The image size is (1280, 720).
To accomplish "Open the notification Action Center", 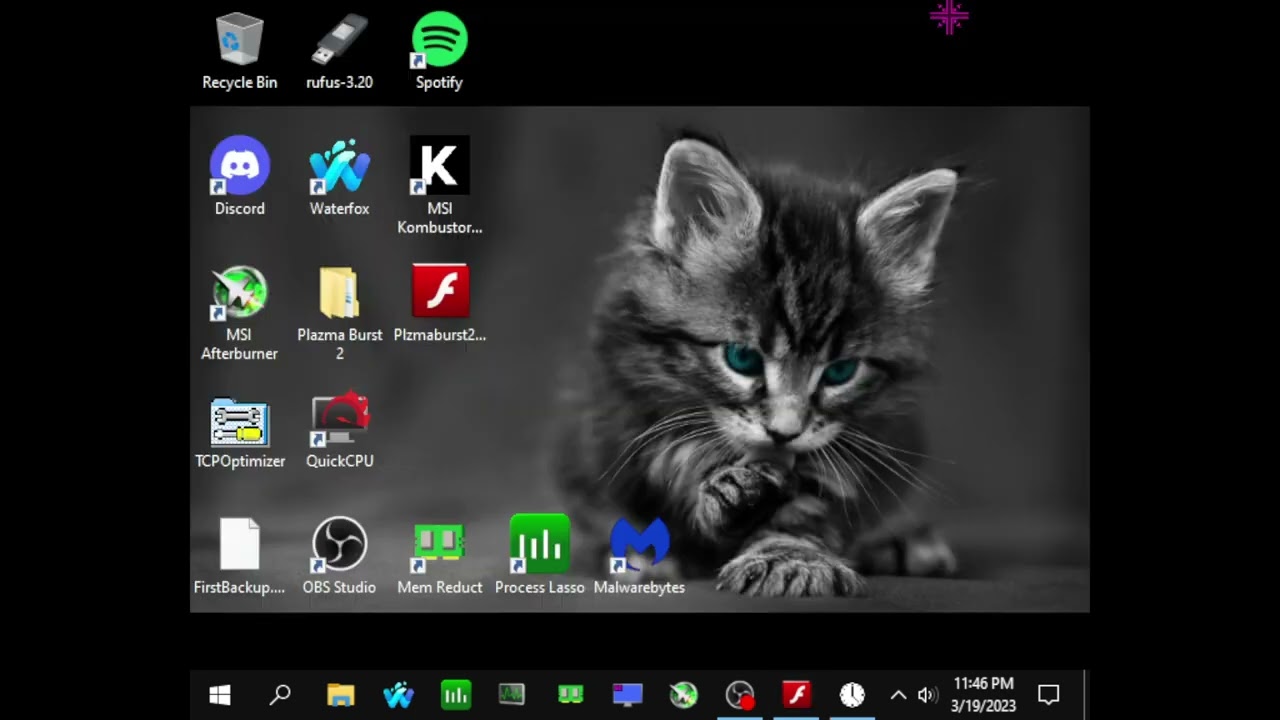I will click(x=1048, y=695).
